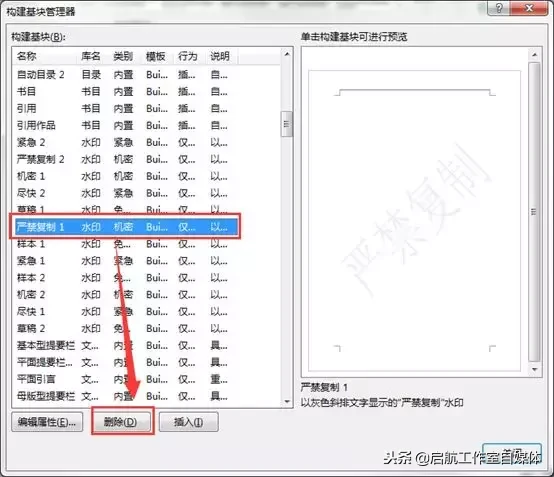
Task: Select the 样本 2 watermark row
Action: [126, 278]
